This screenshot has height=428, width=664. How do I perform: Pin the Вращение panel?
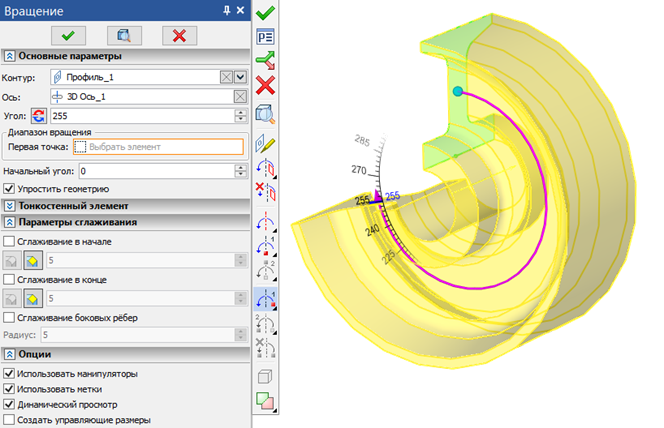pyautogui.click(x=226, y=11)
